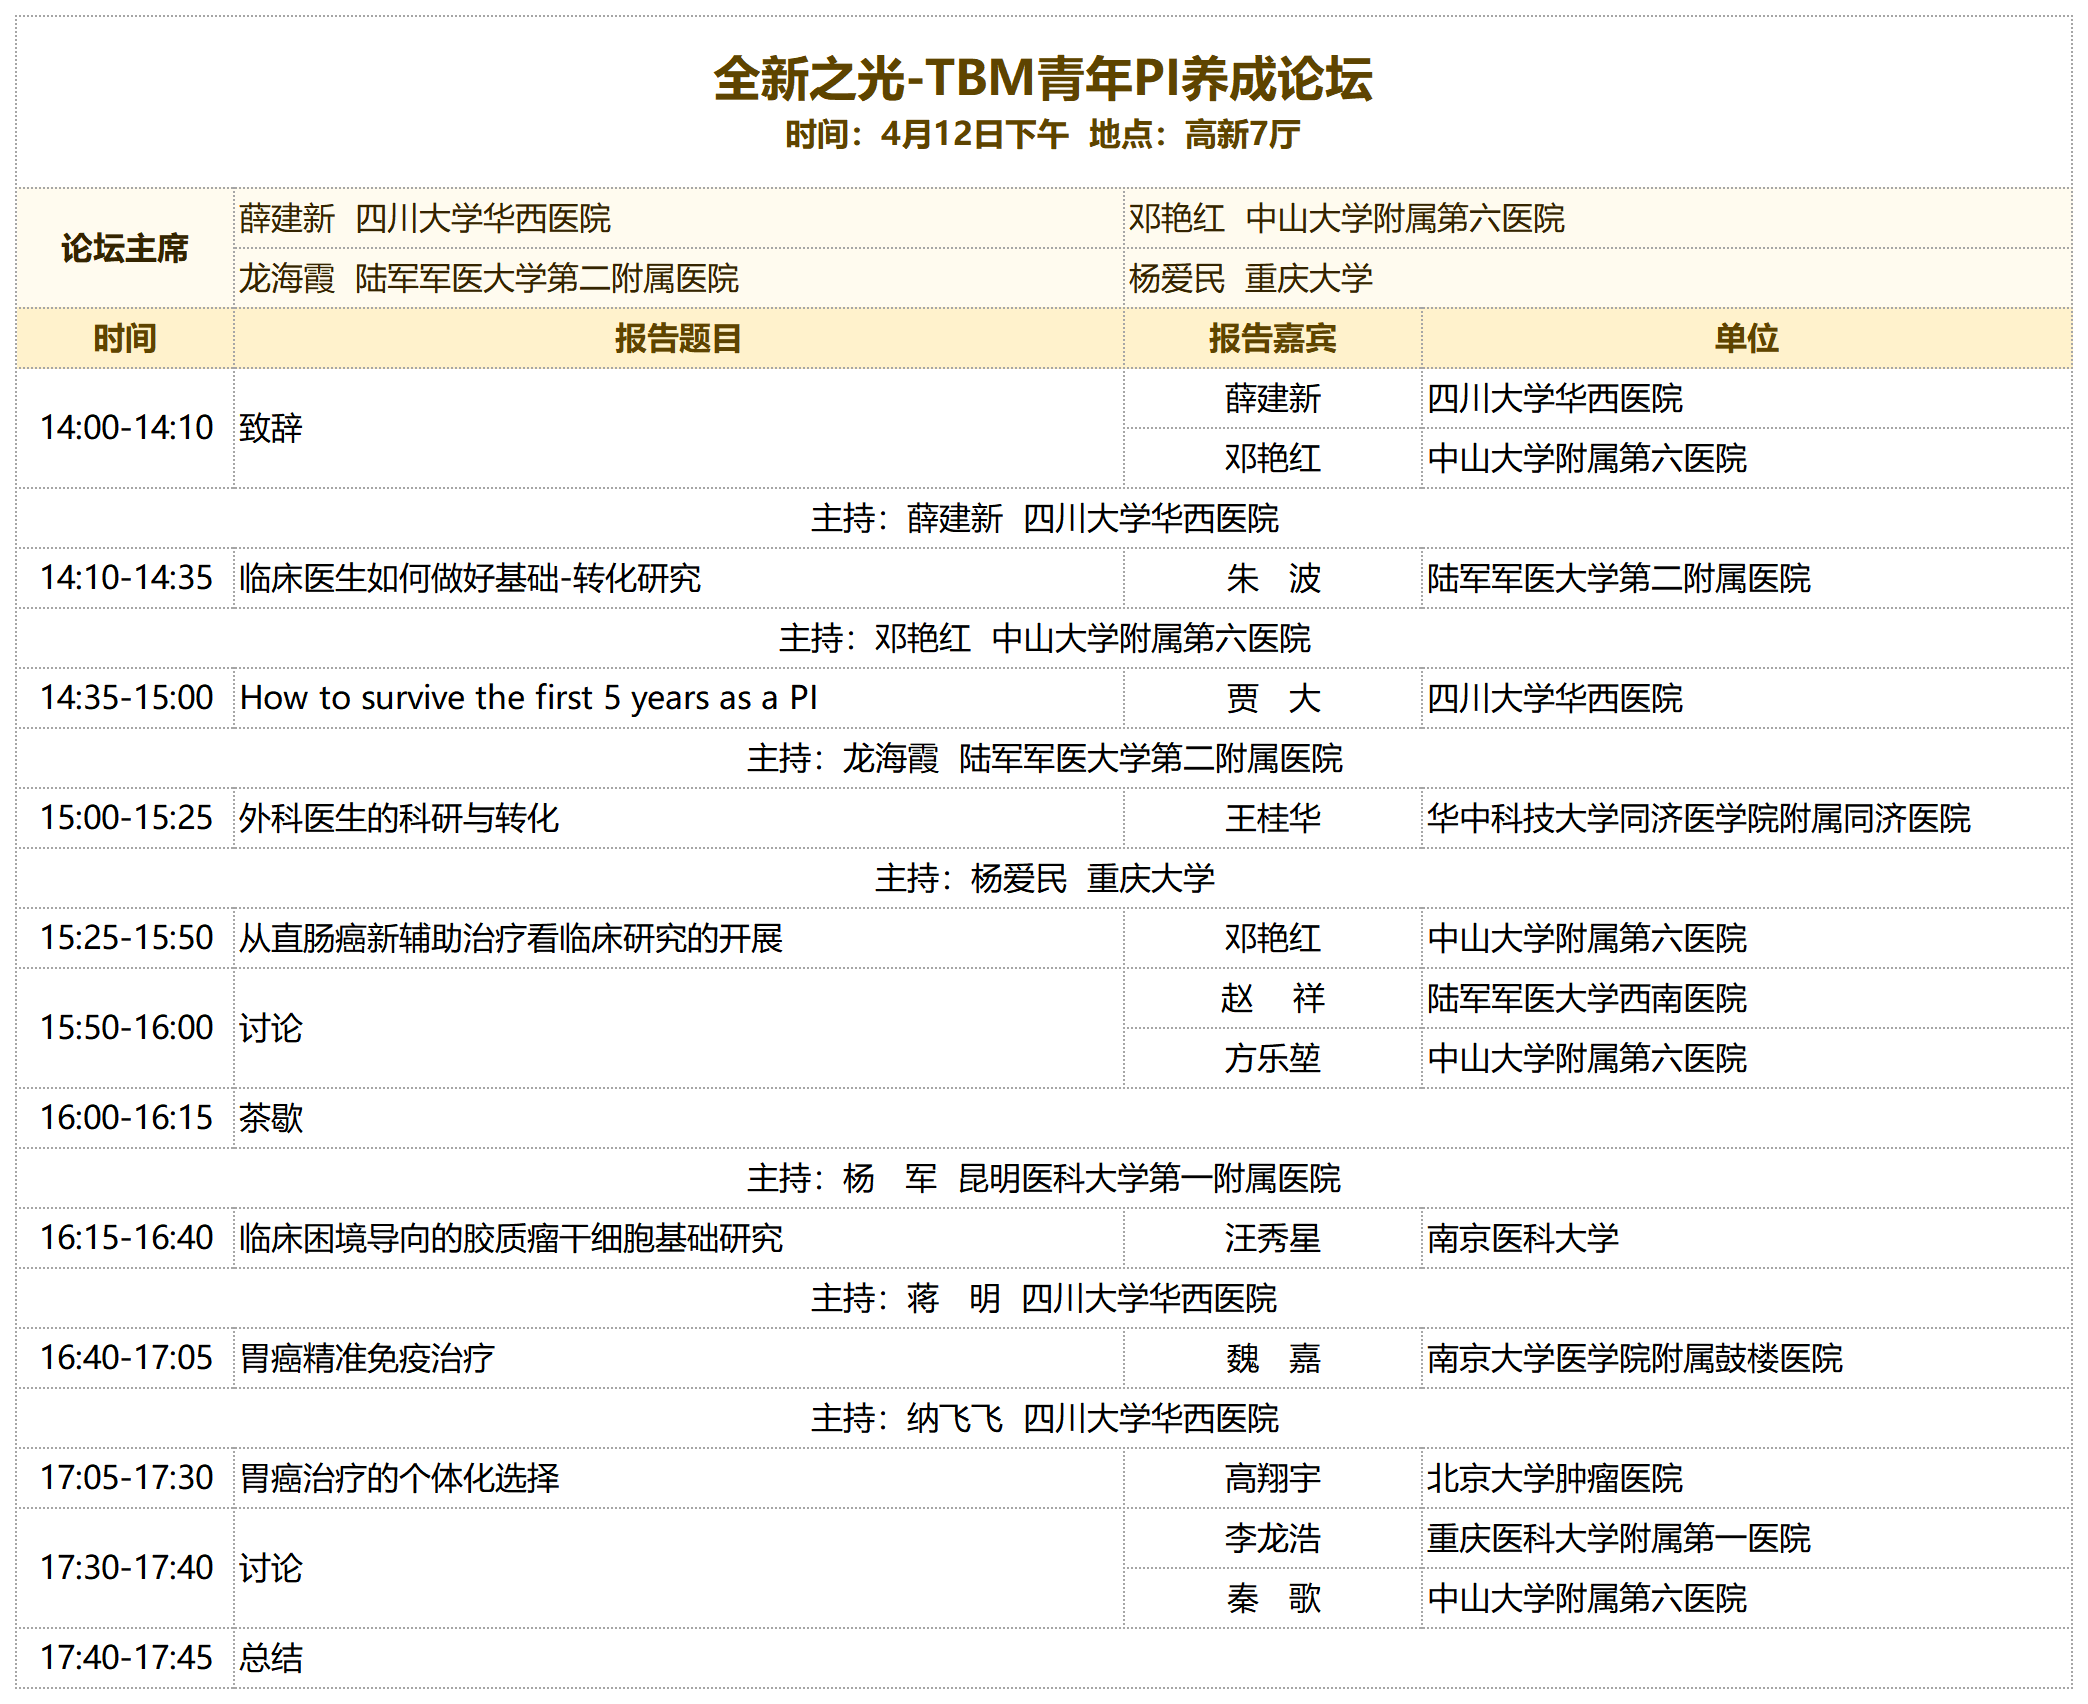The height and width of the screenshot is (1704, 2088).
Task: Click host line 主持：薛建新 四川大学华西医院
Action: point(1044,518)
